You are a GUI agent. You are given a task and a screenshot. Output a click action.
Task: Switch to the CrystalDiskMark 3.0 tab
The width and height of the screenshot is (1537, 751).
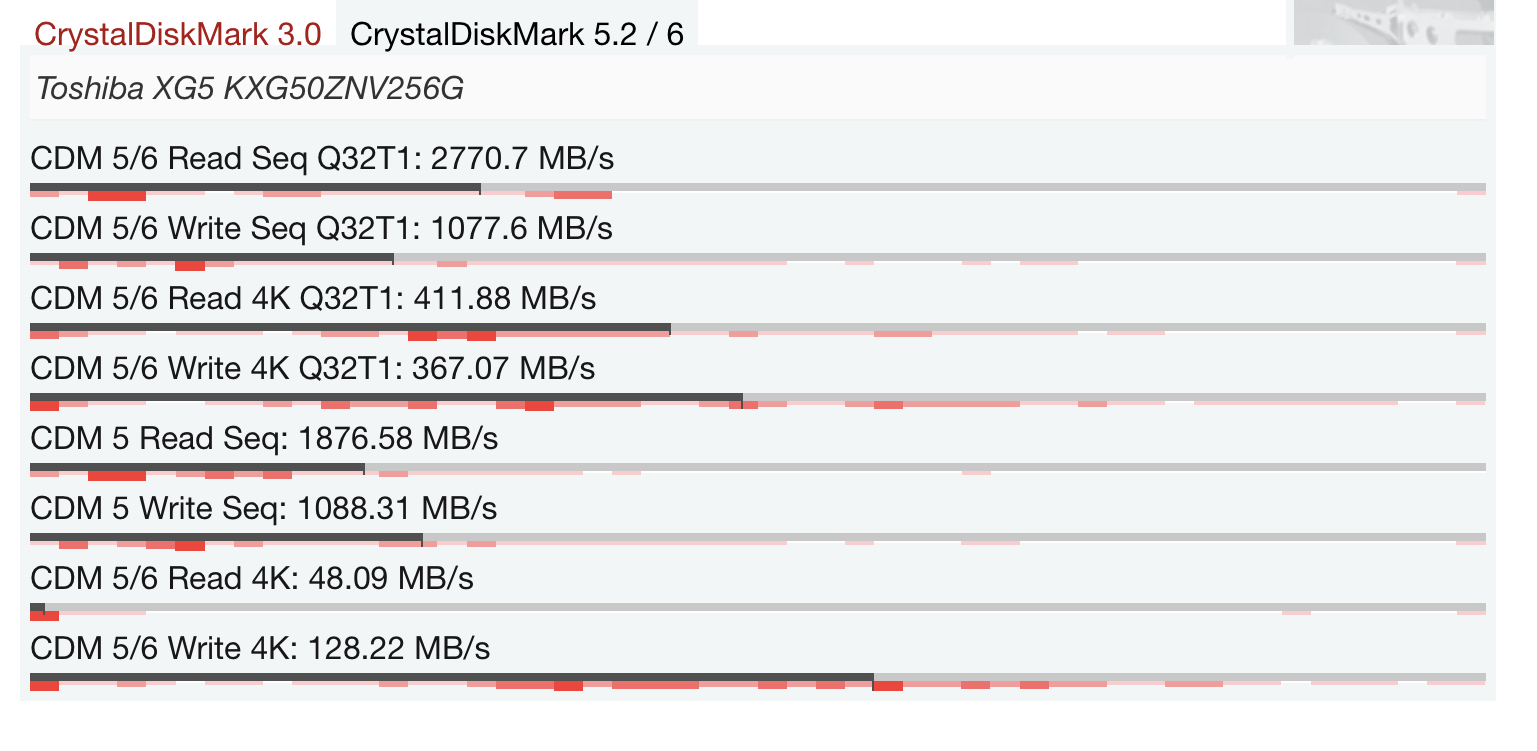coord(178,34)
